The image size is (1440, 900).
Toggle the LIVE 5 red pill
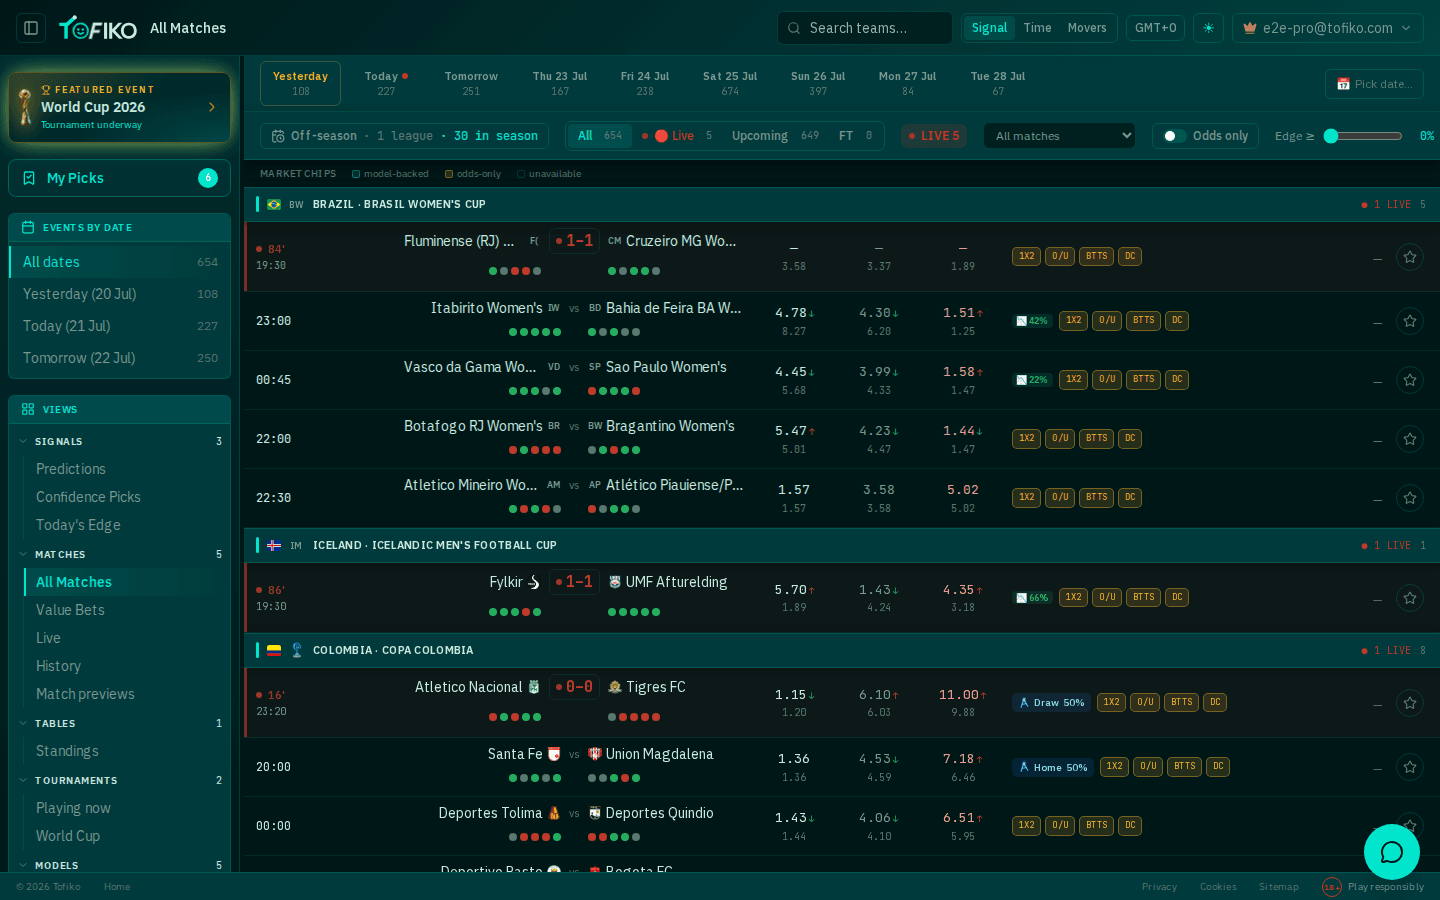coord(934,136)
